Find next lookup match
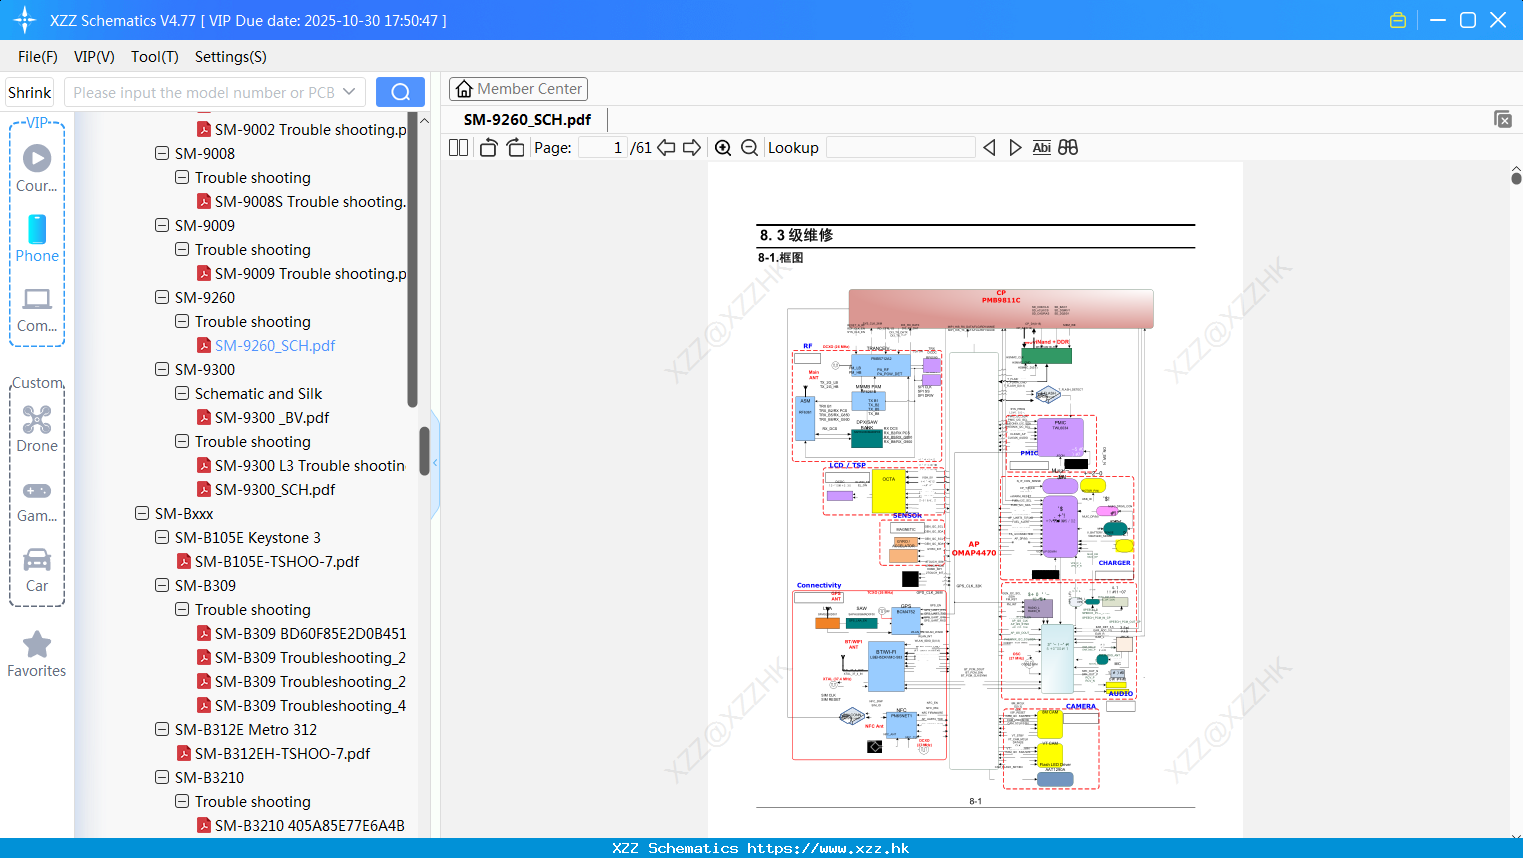The width and height of the screenshot is (1523, 858). click(x=1015, y=147)
